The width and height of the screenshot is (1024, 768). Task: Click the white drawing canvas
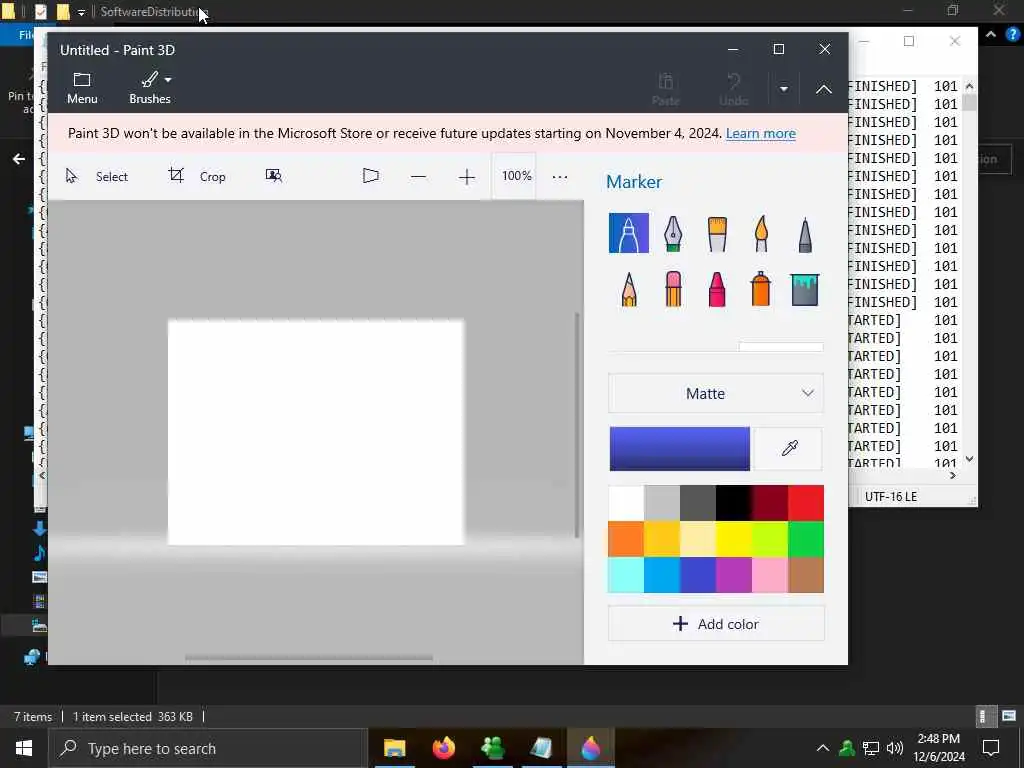tap(316, 432)
